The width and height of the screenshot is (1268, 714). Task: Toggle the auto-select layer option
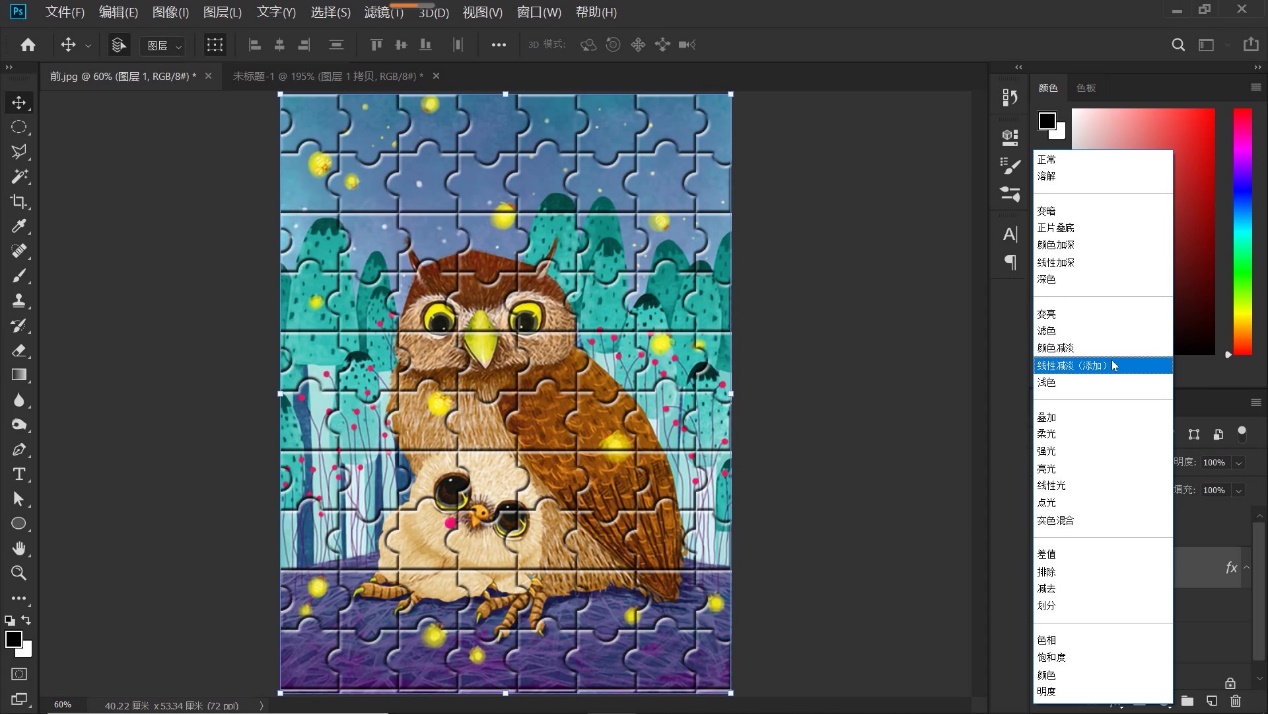(x=119, y=45)
